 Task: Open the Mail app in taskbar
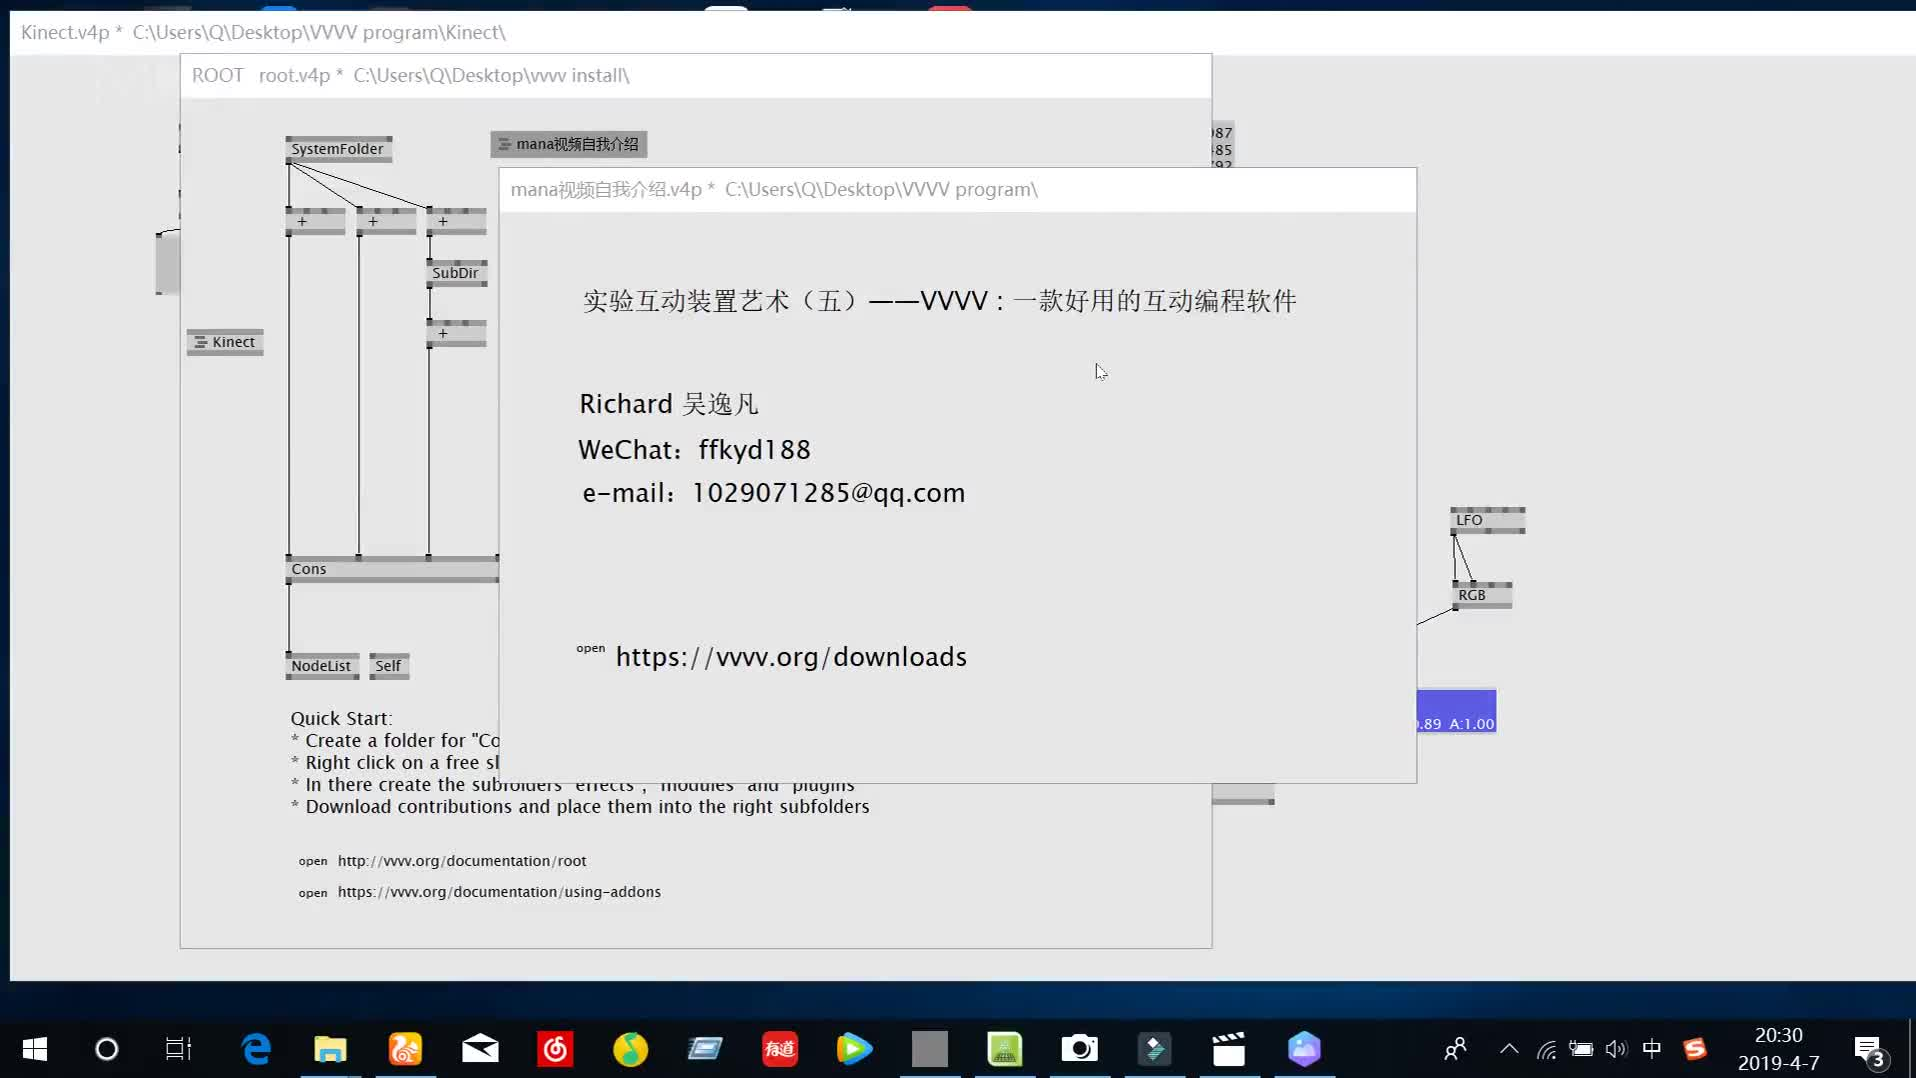pyautogui.click(x=480, y=1048)
